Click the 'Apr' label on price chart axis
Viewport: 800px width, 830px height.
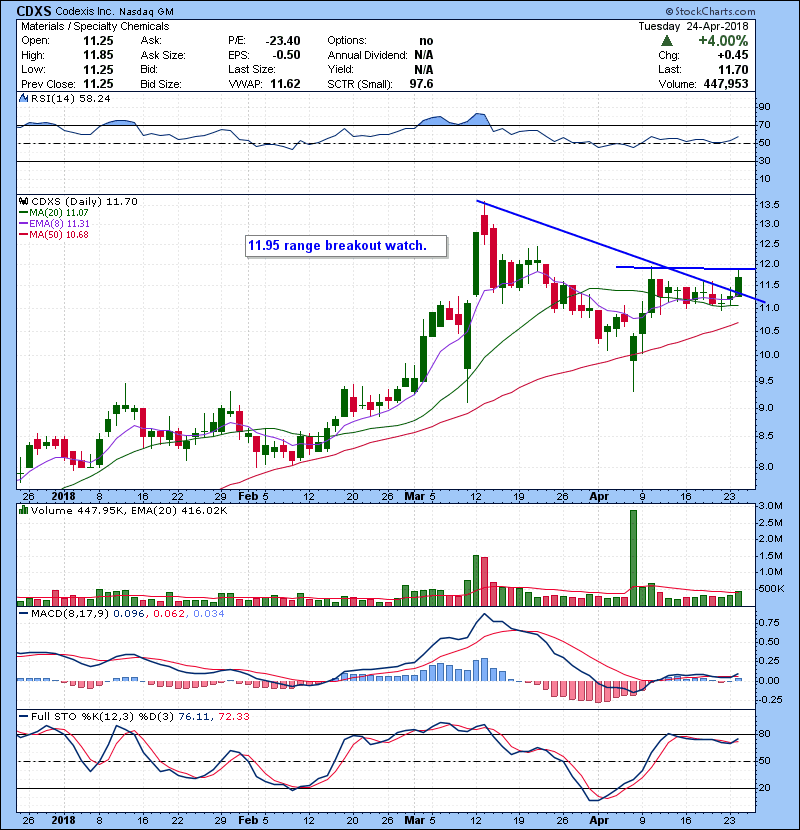pyautogui.click(x=598, y=497)
